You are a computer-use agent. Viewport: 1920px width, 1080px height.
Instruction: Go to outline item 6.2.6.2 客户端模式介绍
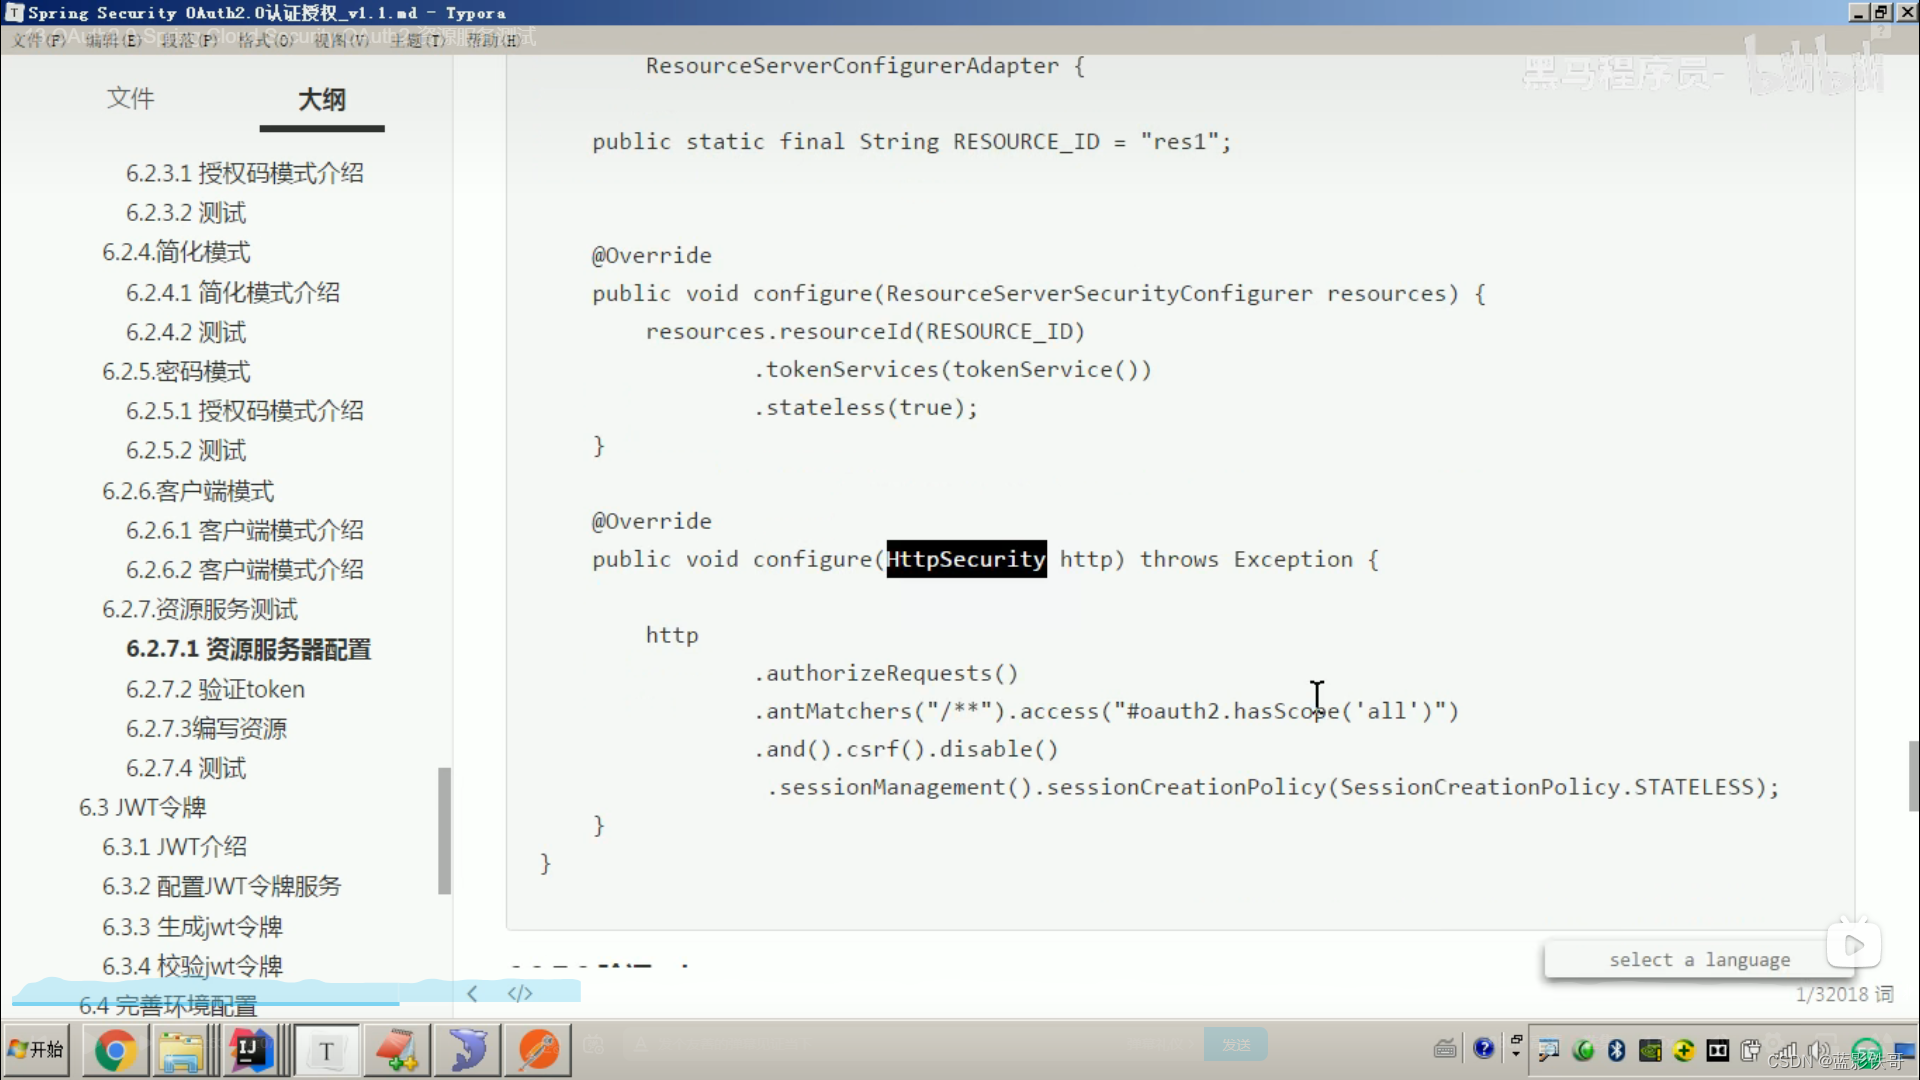coord(245,570)
